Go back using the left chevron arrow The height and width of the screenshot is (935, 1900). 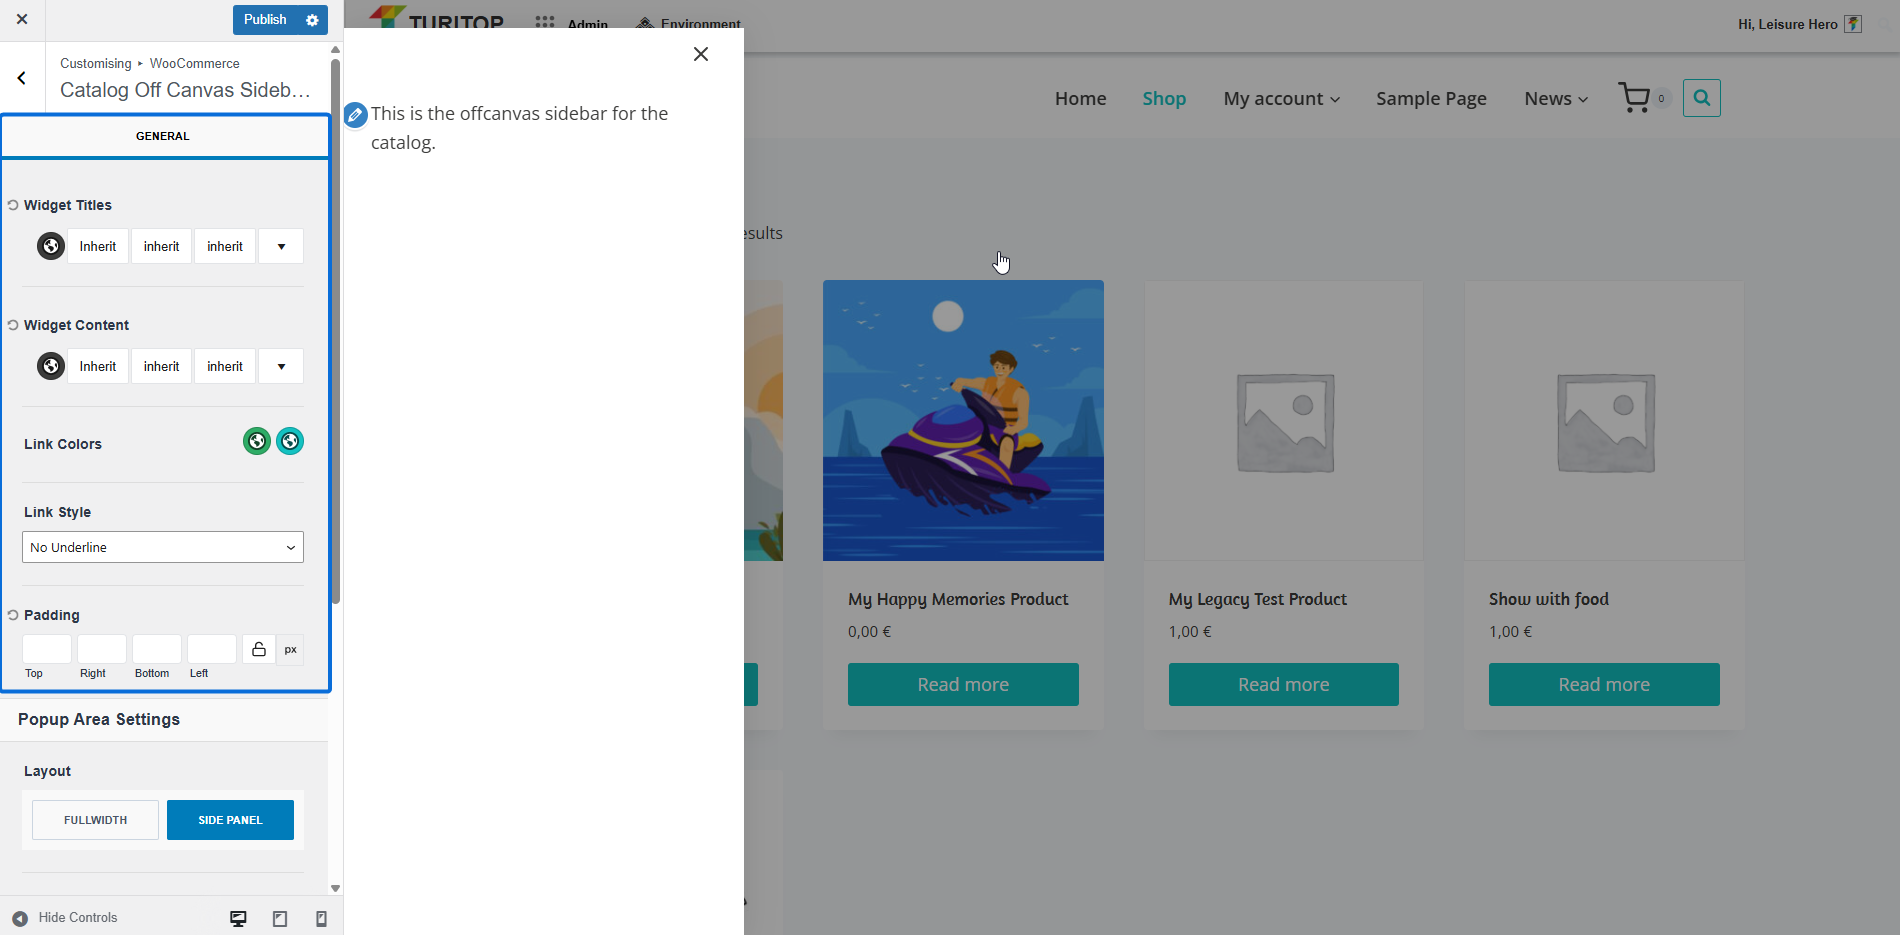coord(22,78)
